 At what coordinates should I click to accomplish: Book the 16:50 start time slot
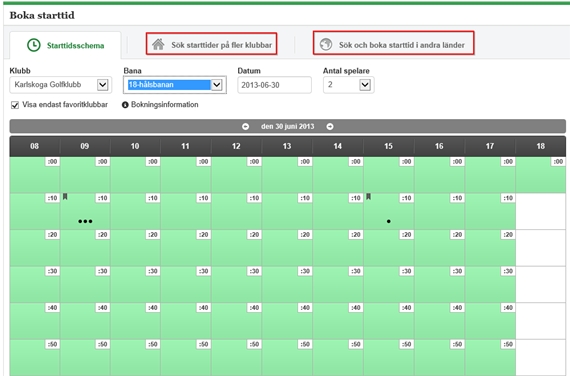[439, 357]
